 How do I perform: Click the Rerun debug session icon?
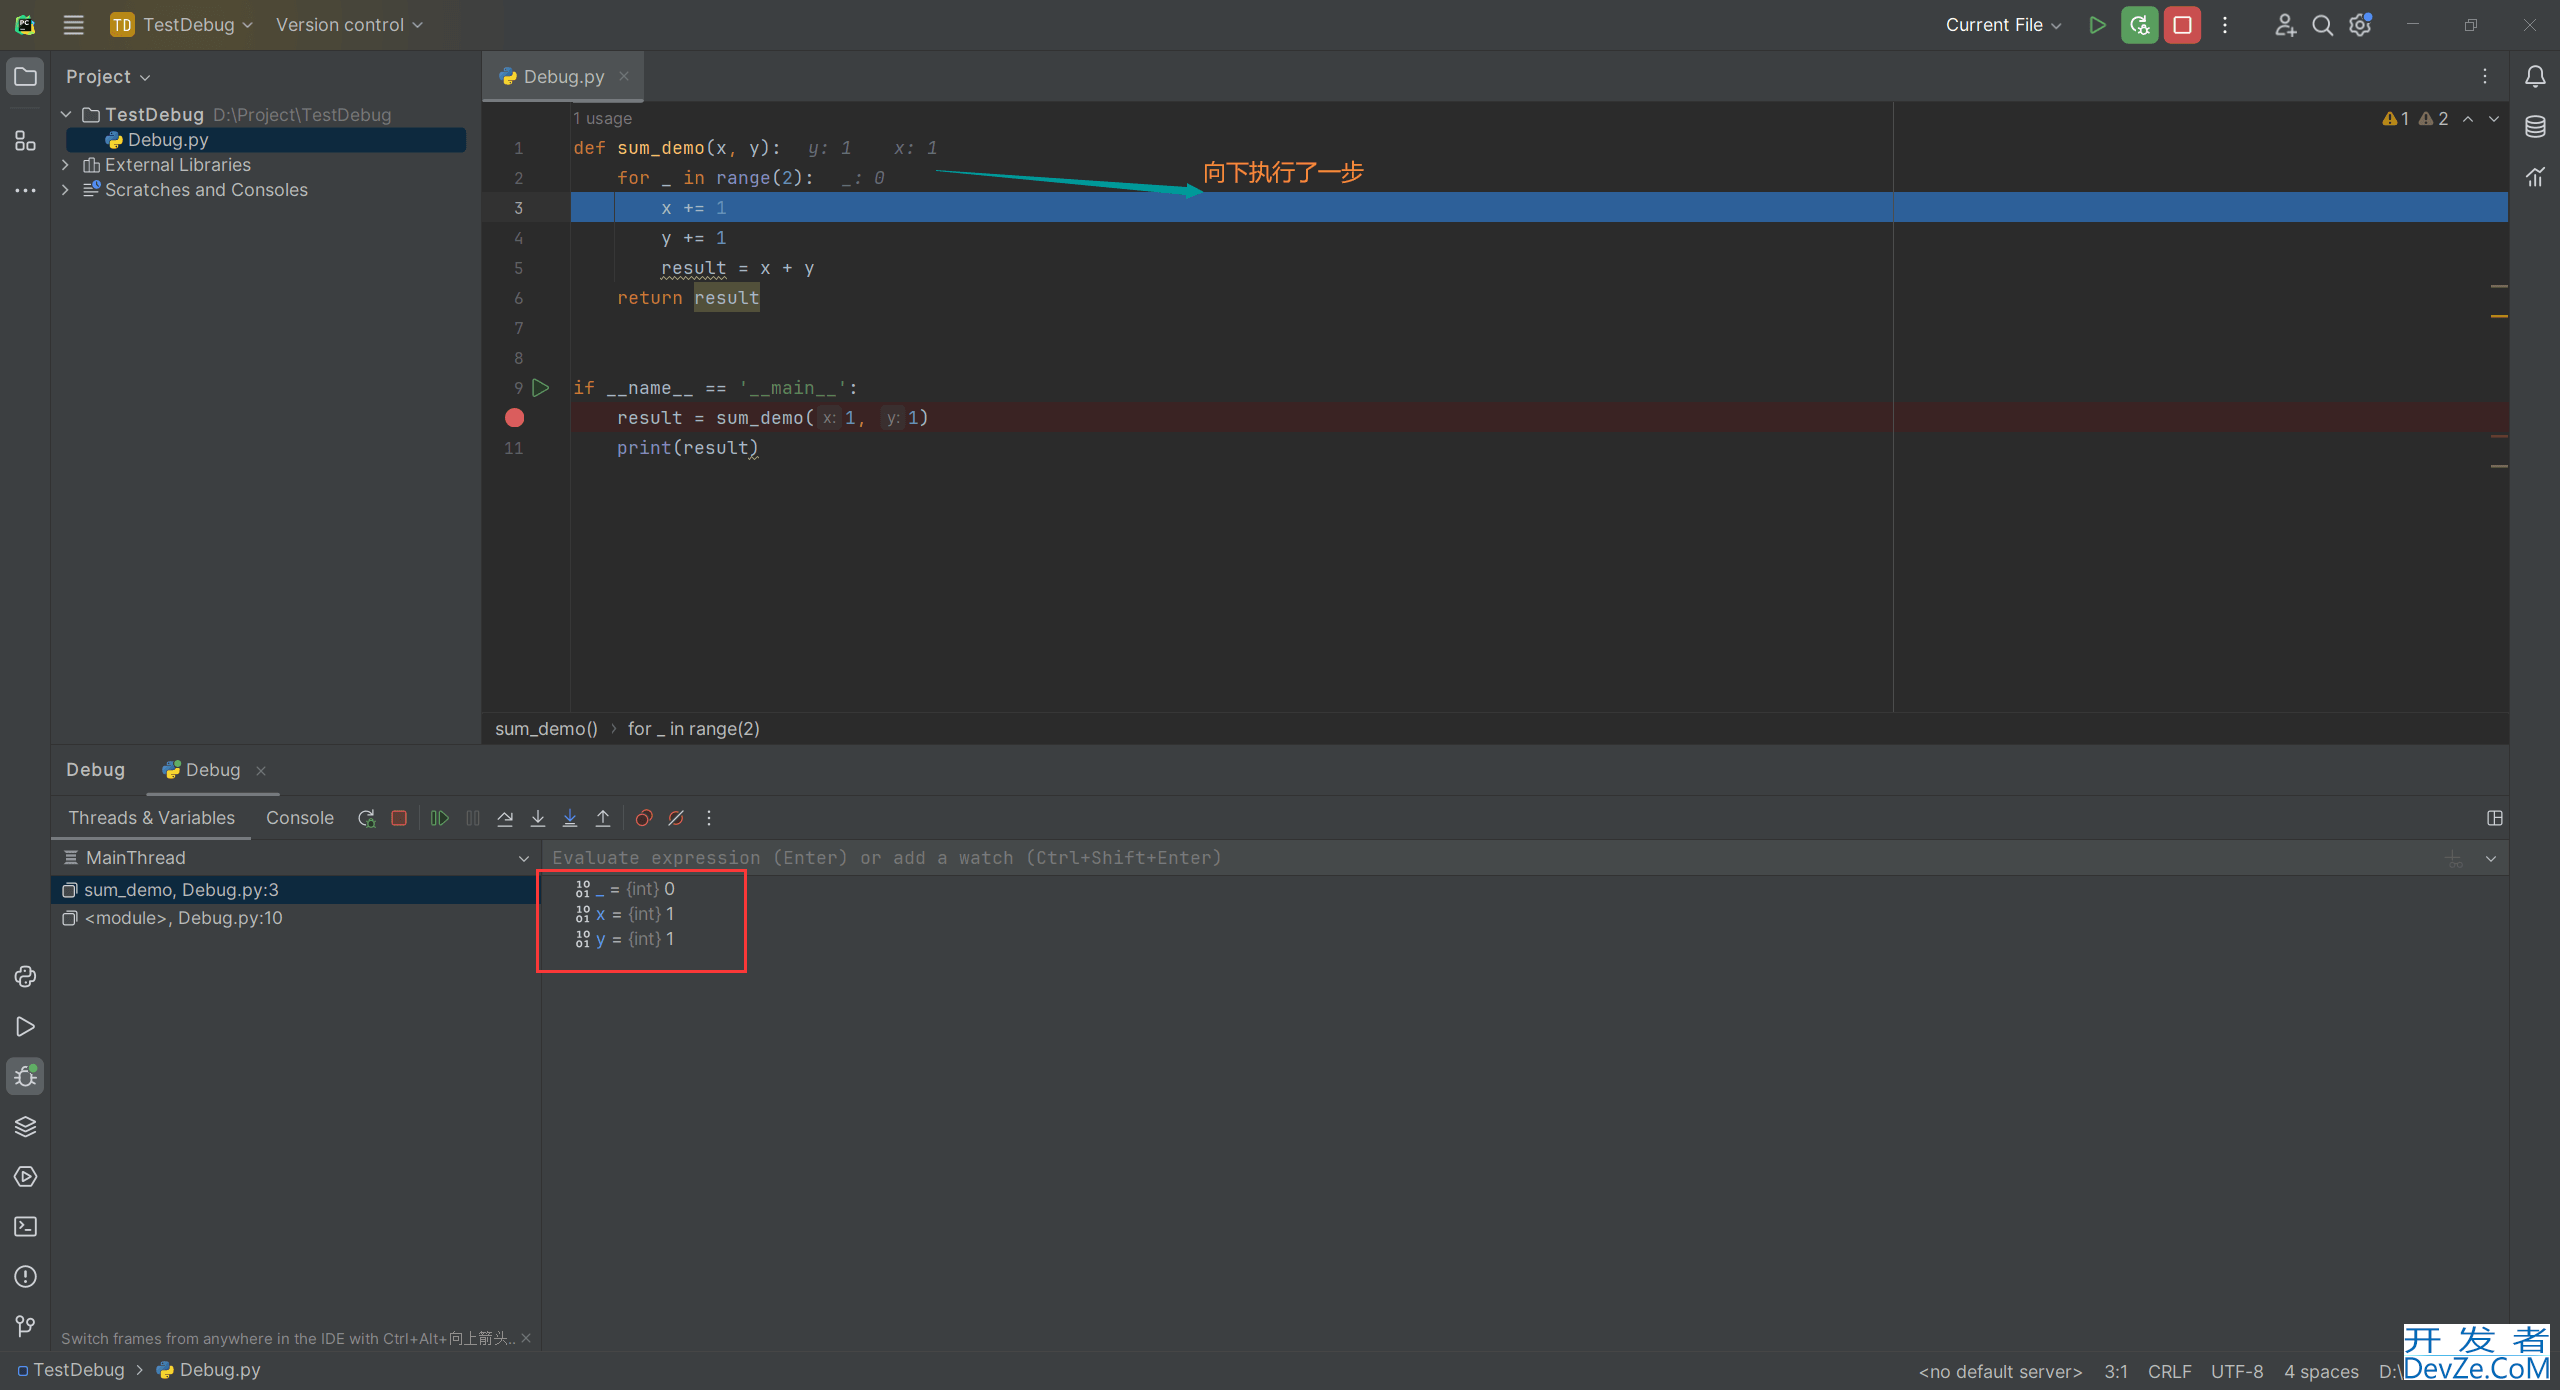[366, 818]
